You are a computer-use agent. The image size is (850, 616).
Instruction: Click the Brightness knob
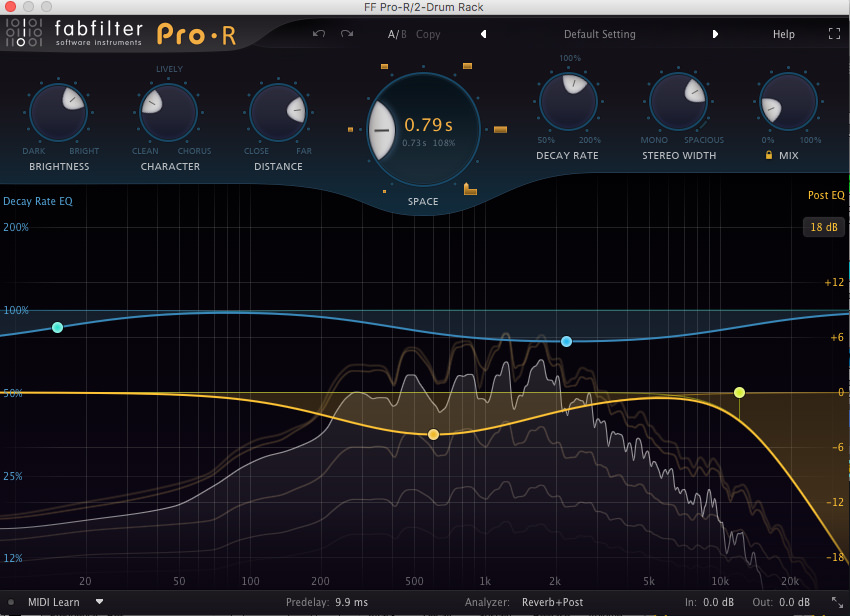[x=59, y=113]
